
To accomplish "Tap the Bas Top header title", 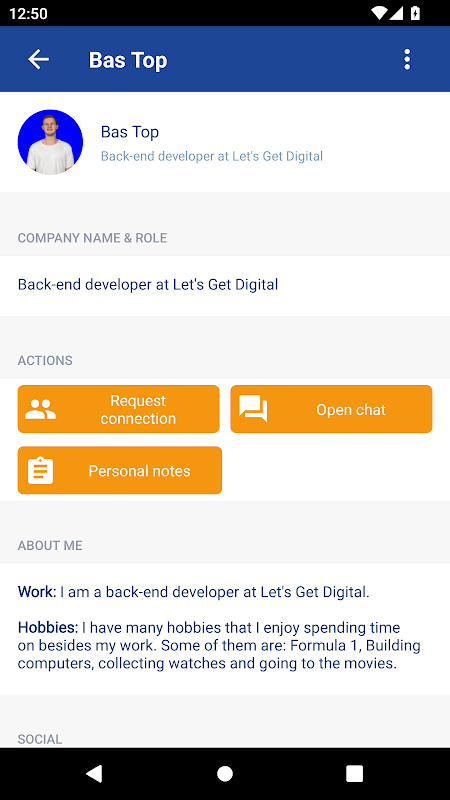I will (x=128, y=60).
